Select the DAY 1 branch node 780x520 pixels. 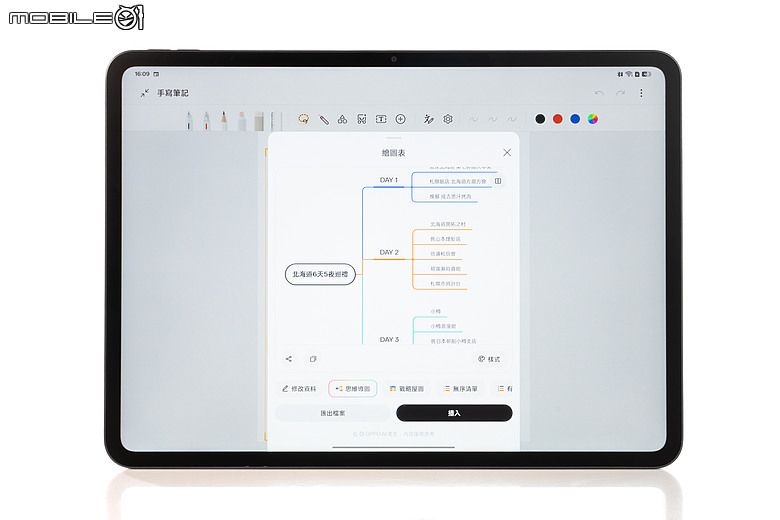point(389,180)
